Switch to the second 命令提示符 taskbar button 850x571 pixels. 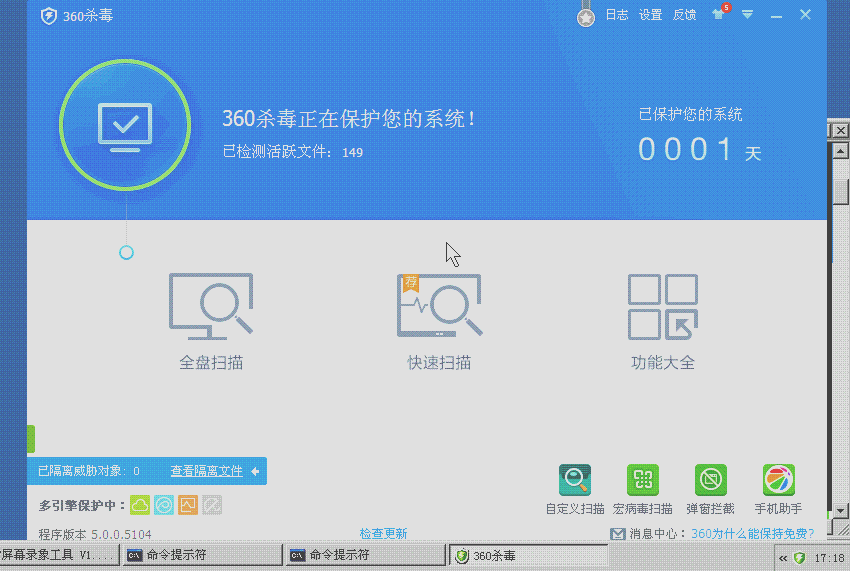365,555
